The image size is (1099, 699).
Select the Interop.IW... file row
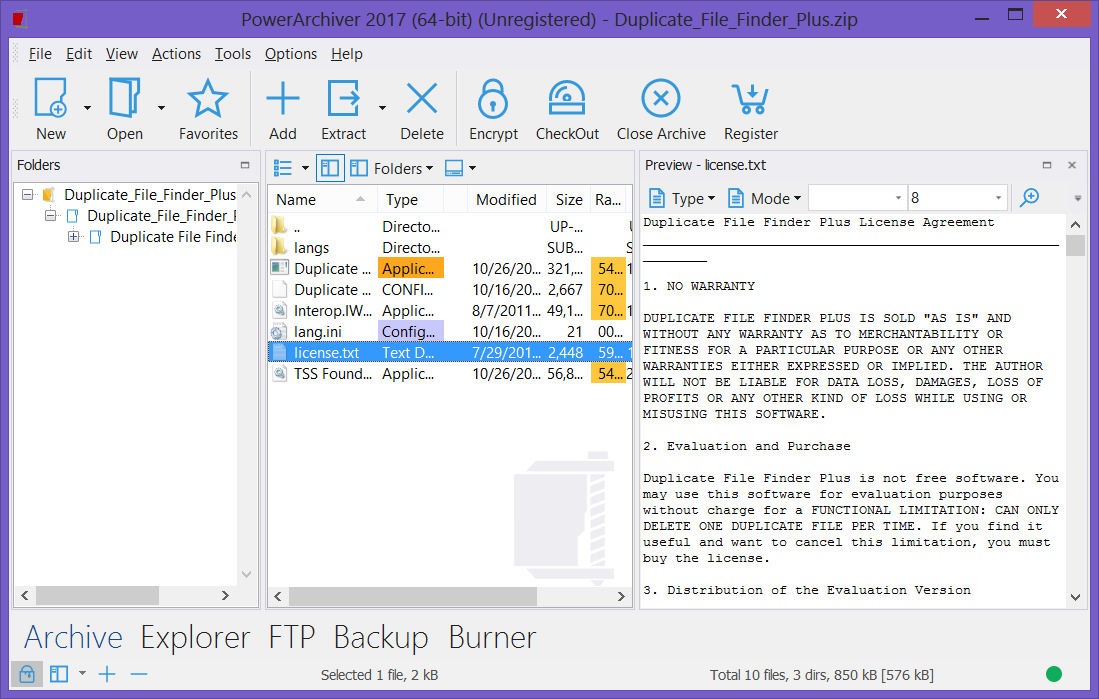(x=450, y=311)
